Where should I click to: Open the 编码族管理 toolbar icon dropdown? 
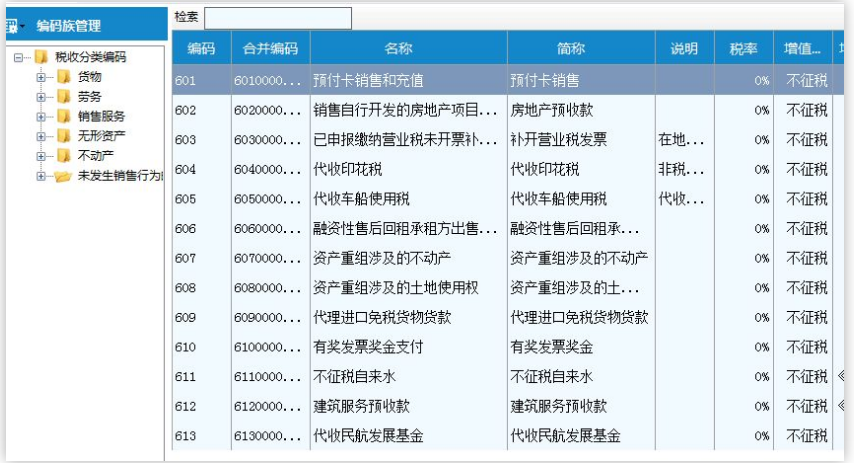pos(15,26)
